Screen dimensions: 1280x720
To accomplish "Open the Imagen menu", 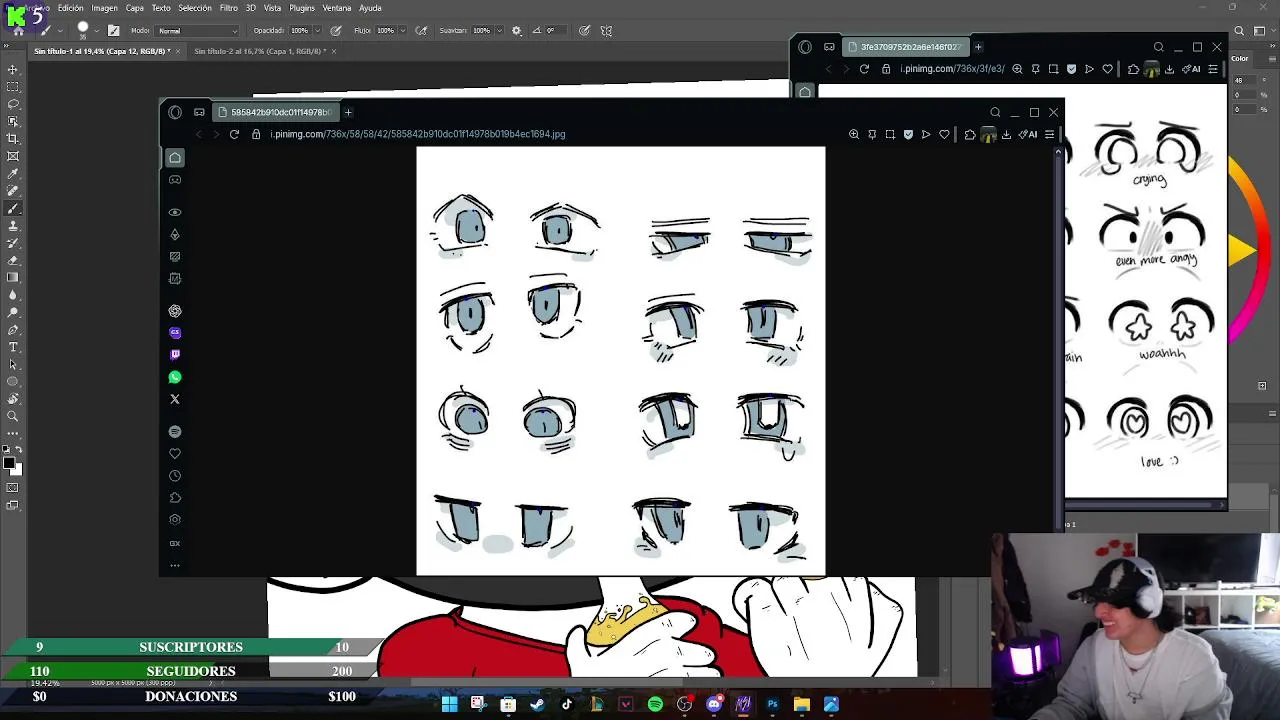I will (x=105, y=8).
